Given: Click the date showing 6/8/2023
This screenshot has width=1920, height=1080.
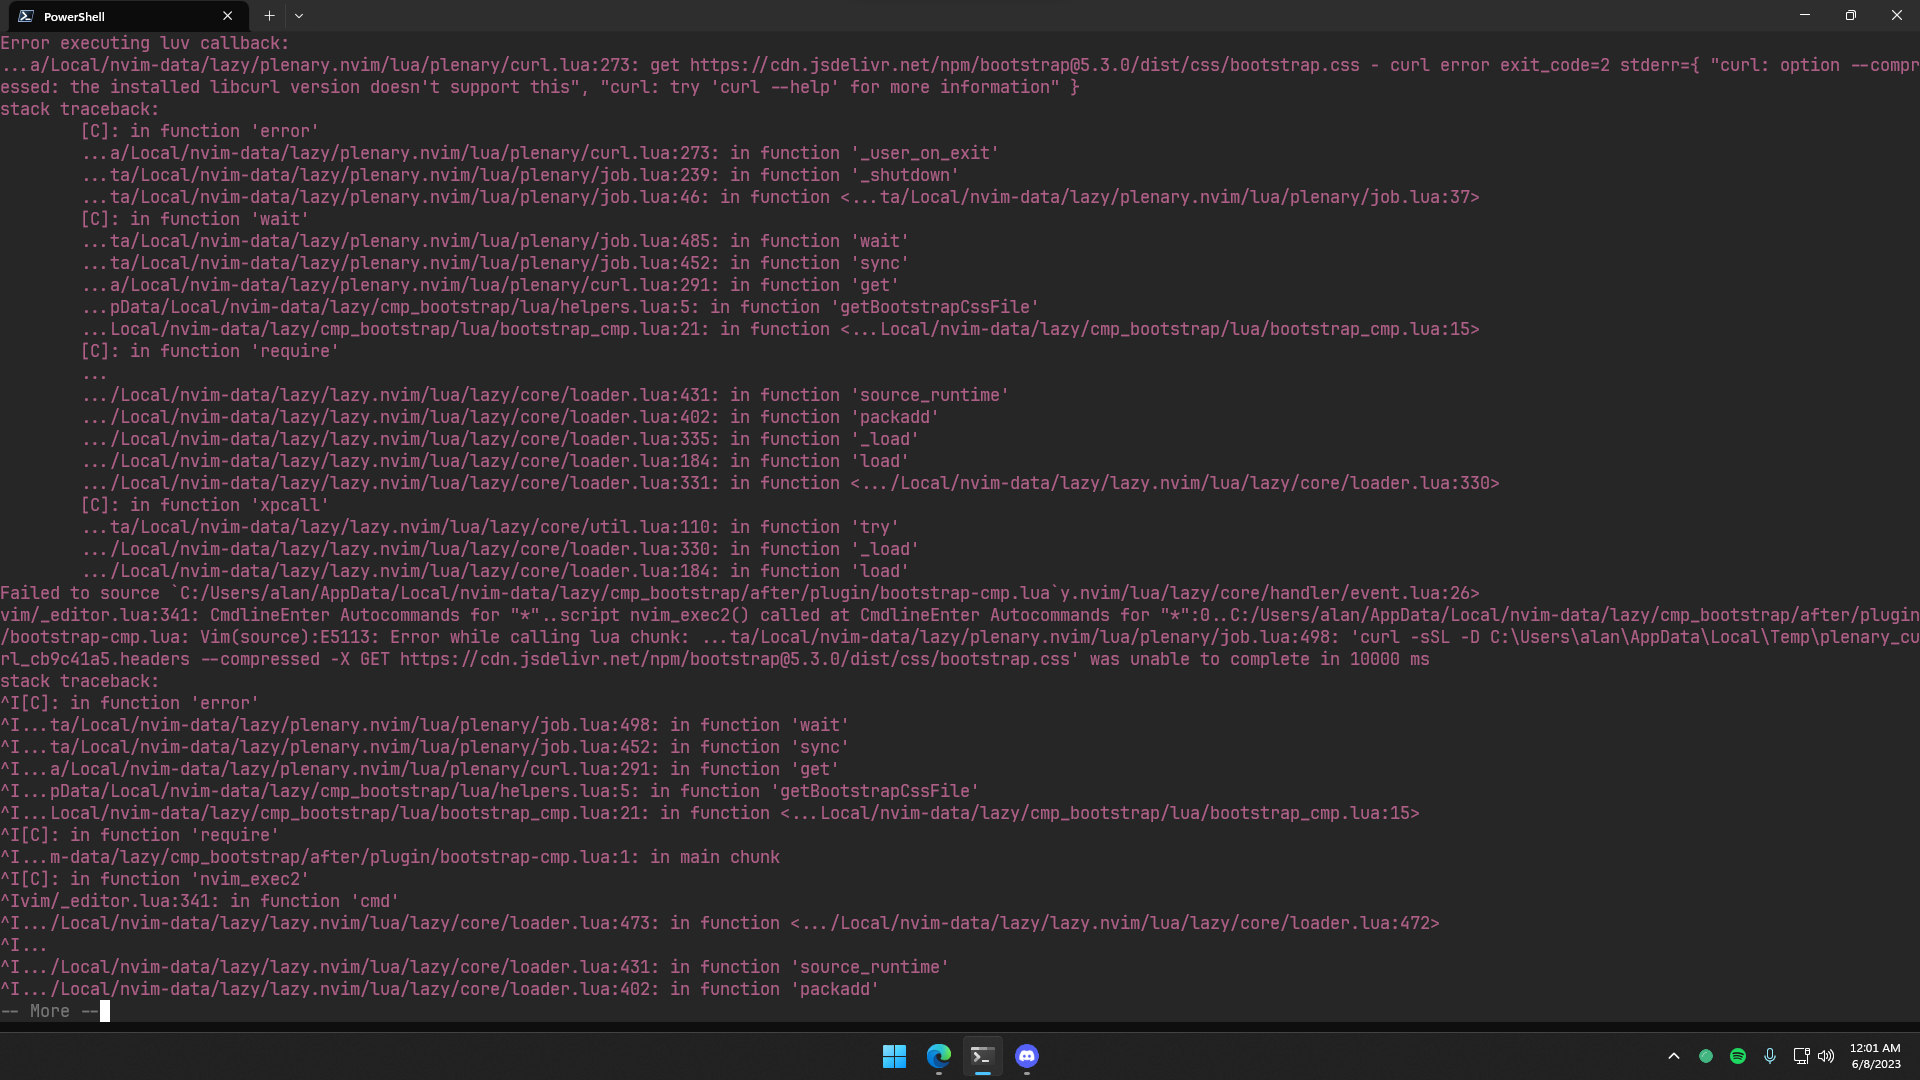Looking at the screenshot, I should 1878,1063.
